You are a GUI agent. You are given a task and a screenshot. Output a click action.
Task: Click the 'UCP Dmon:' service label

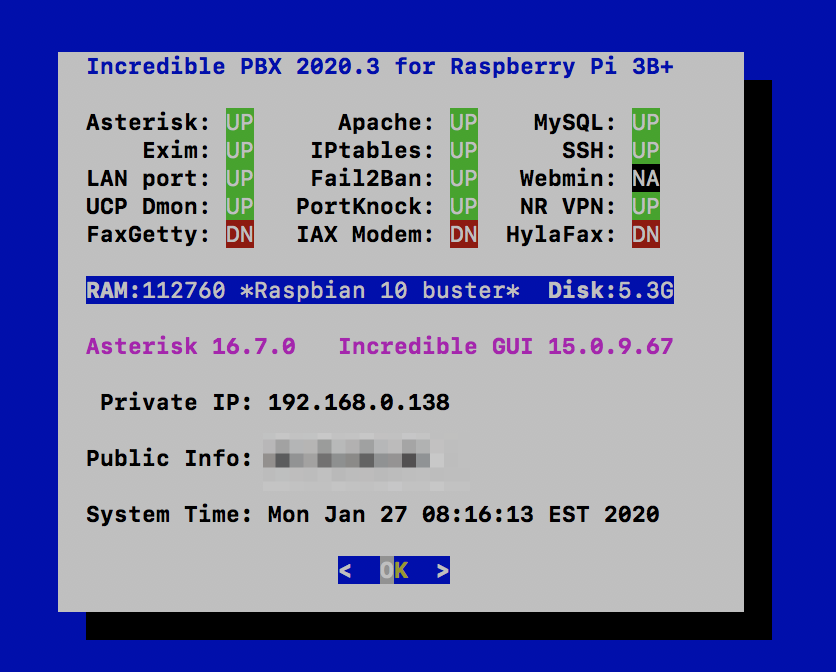coord(148,206)
